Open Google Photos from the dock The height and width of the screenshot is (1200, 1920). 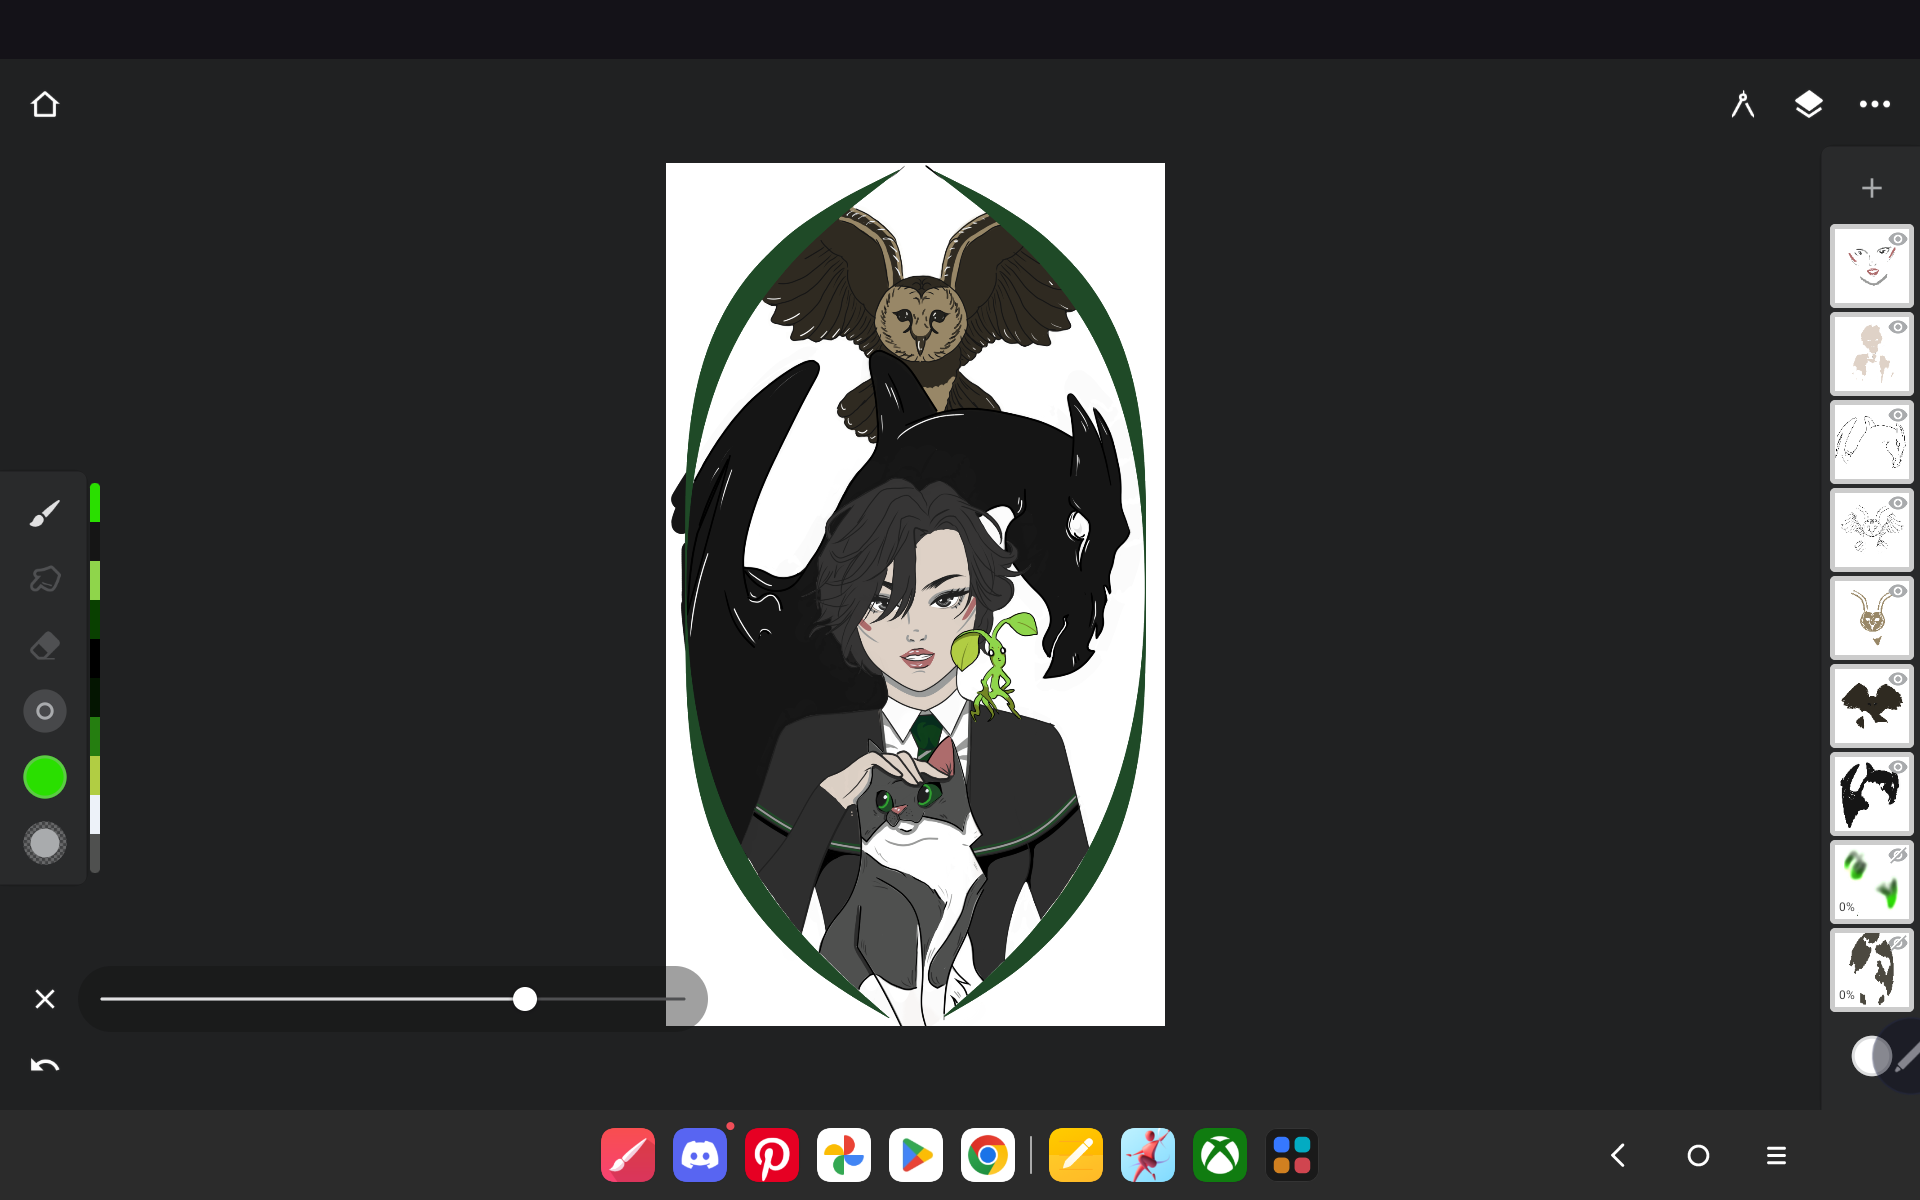pyautogui.click(x=844, y=1155)
